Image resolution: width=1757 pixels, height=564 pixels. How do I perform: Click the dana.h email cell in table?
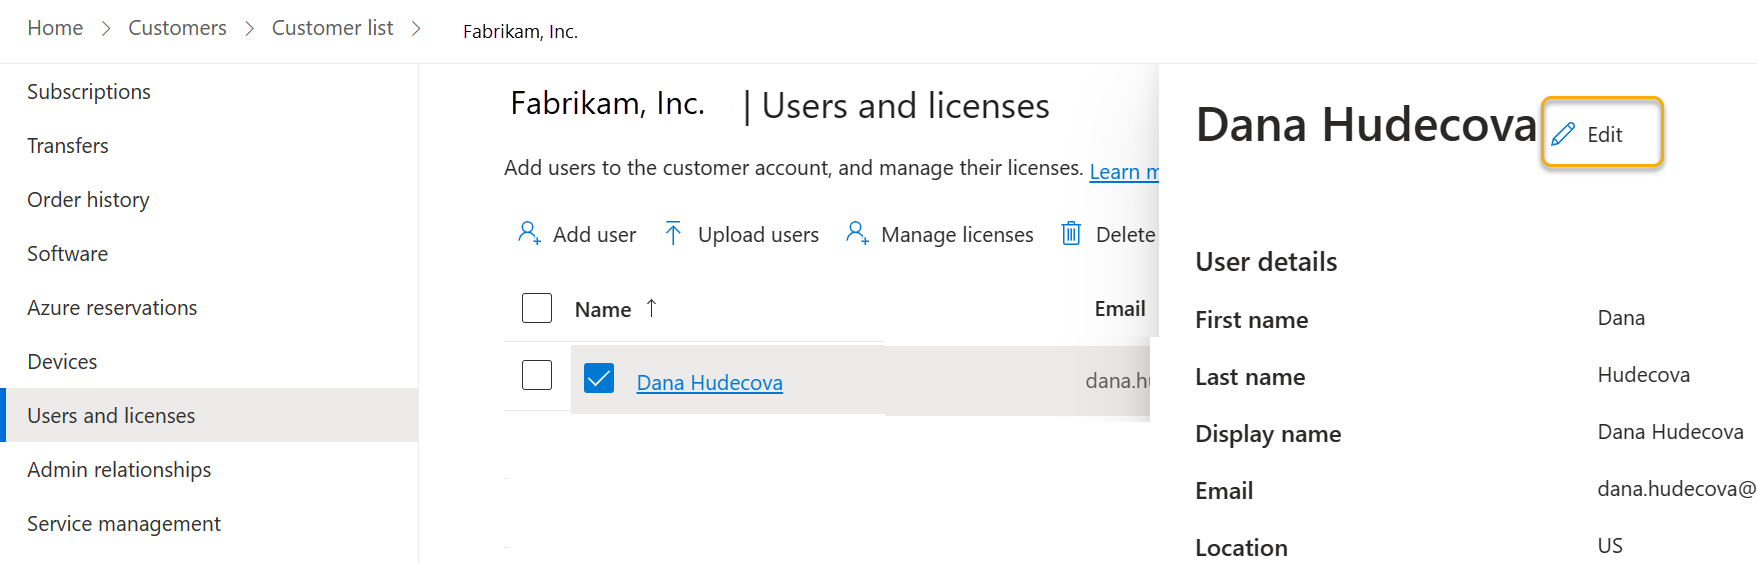[1118, 381]
